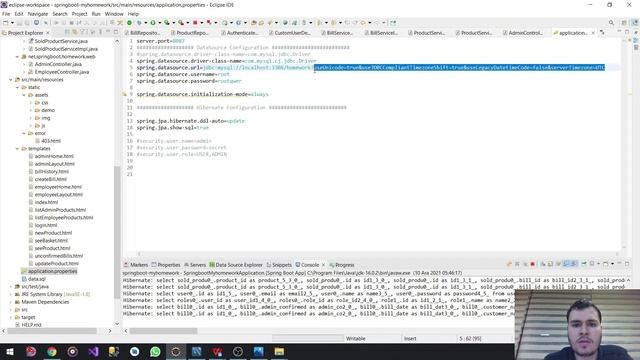Click the red Terminate icon in main toolbar
The image size is (640, 360).
tap(195, 23)
